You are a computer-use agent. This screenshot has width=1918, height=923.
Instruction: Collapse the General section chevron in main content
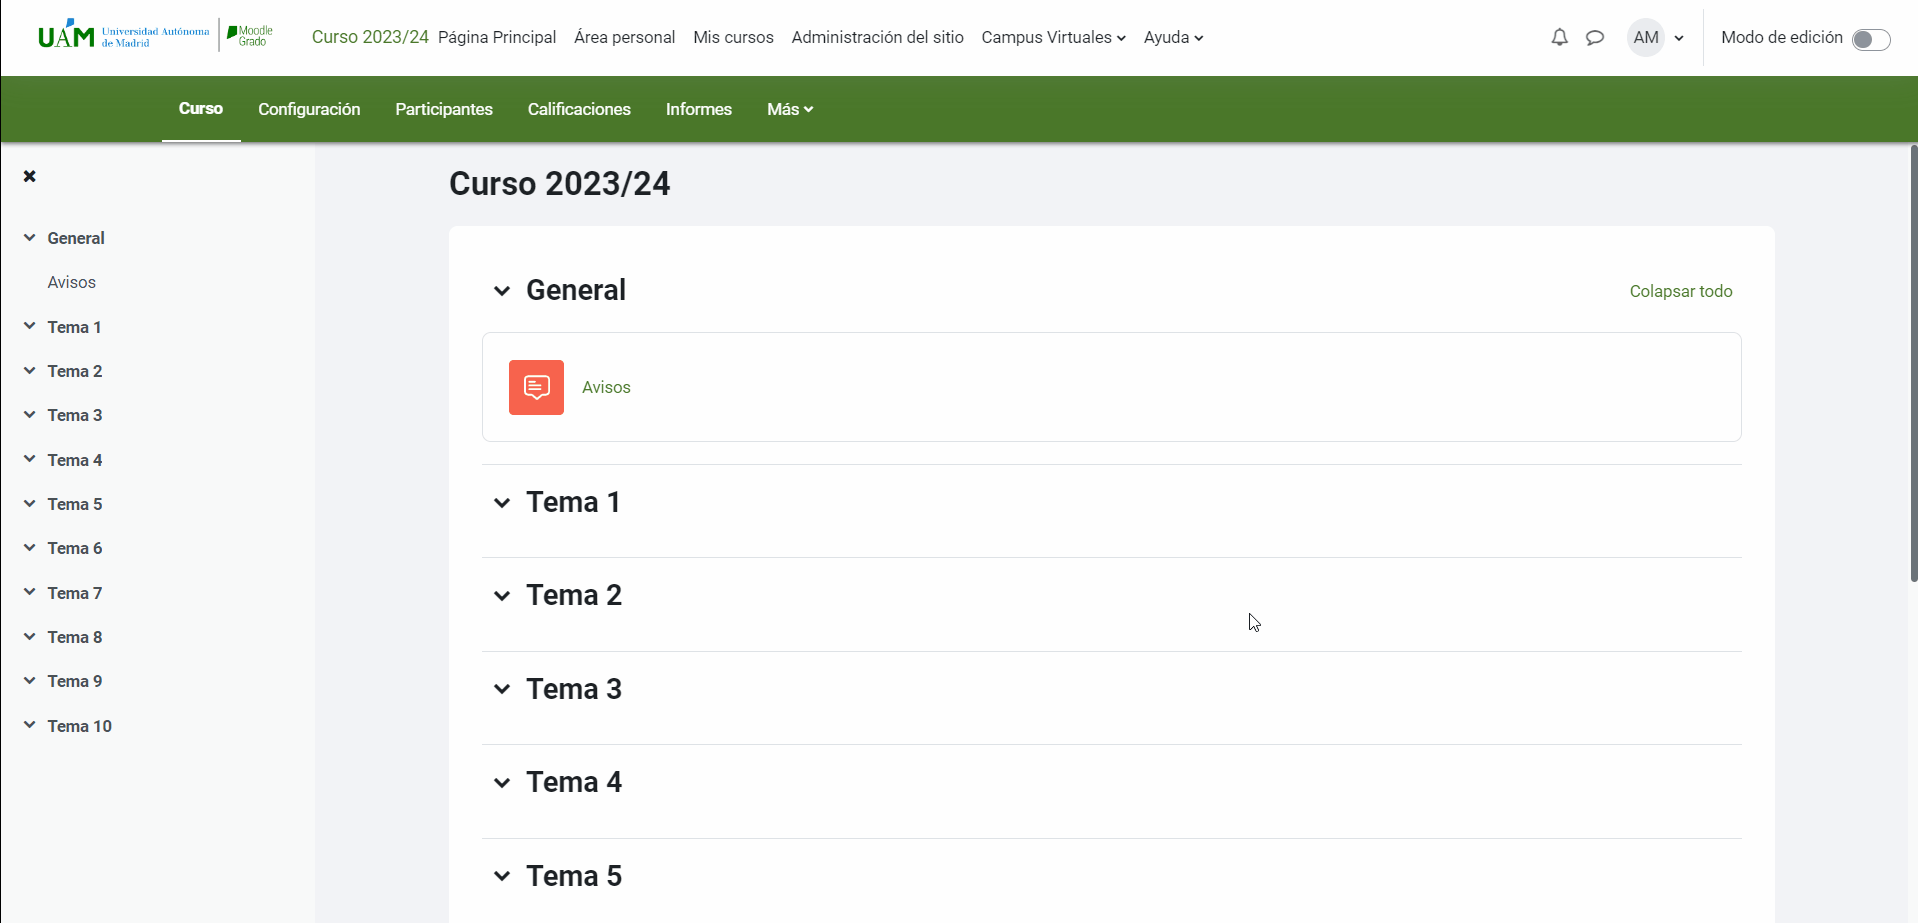(x=502, y=291)
